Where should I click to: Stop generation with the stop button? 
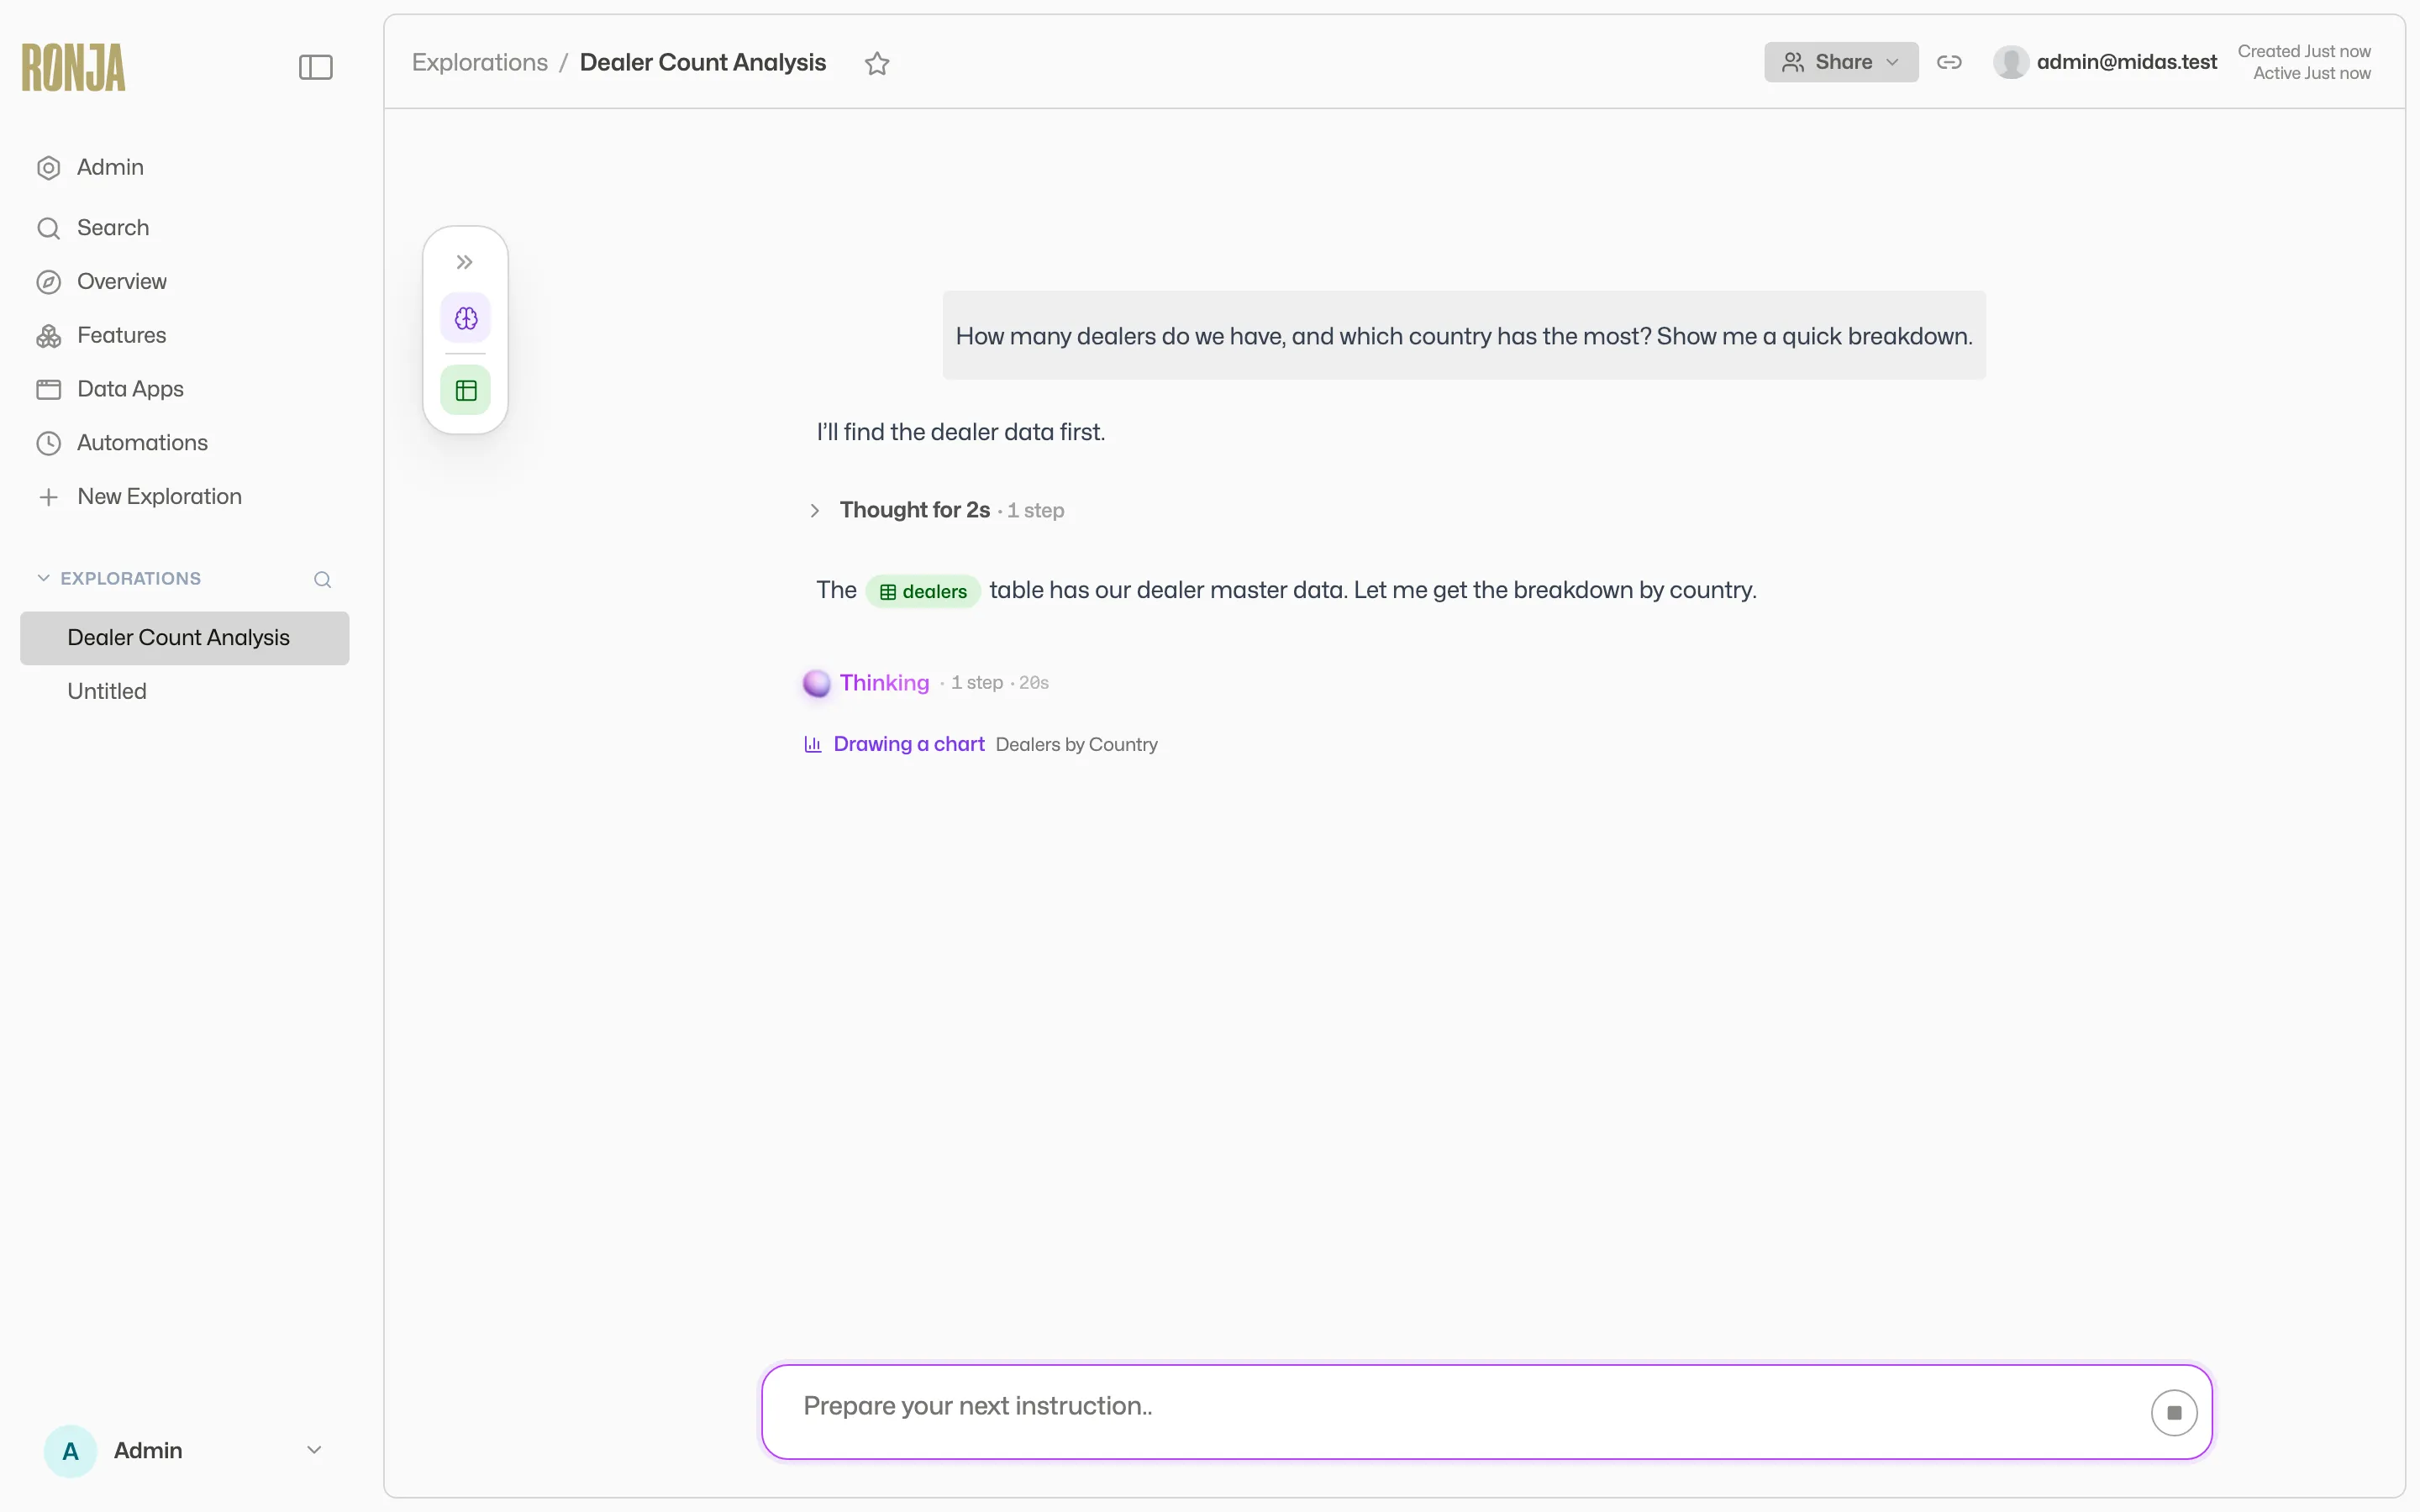point(2174,1412)
